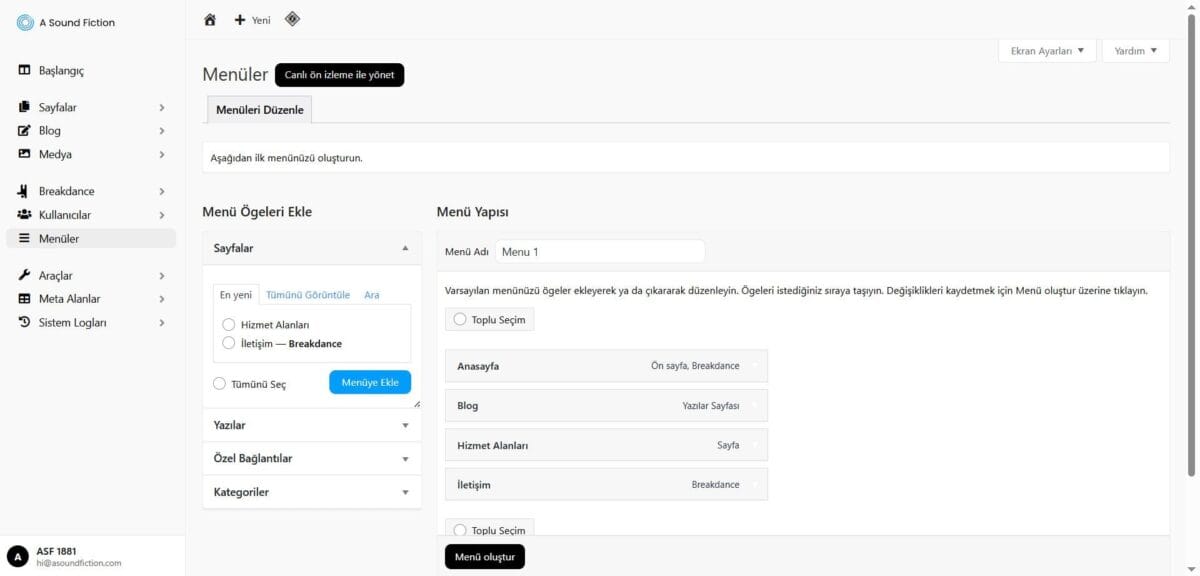This screenshot has height=576, width=1200.
Task: Click the Araçlar wrench icon
Action: (x=25, y=275)
